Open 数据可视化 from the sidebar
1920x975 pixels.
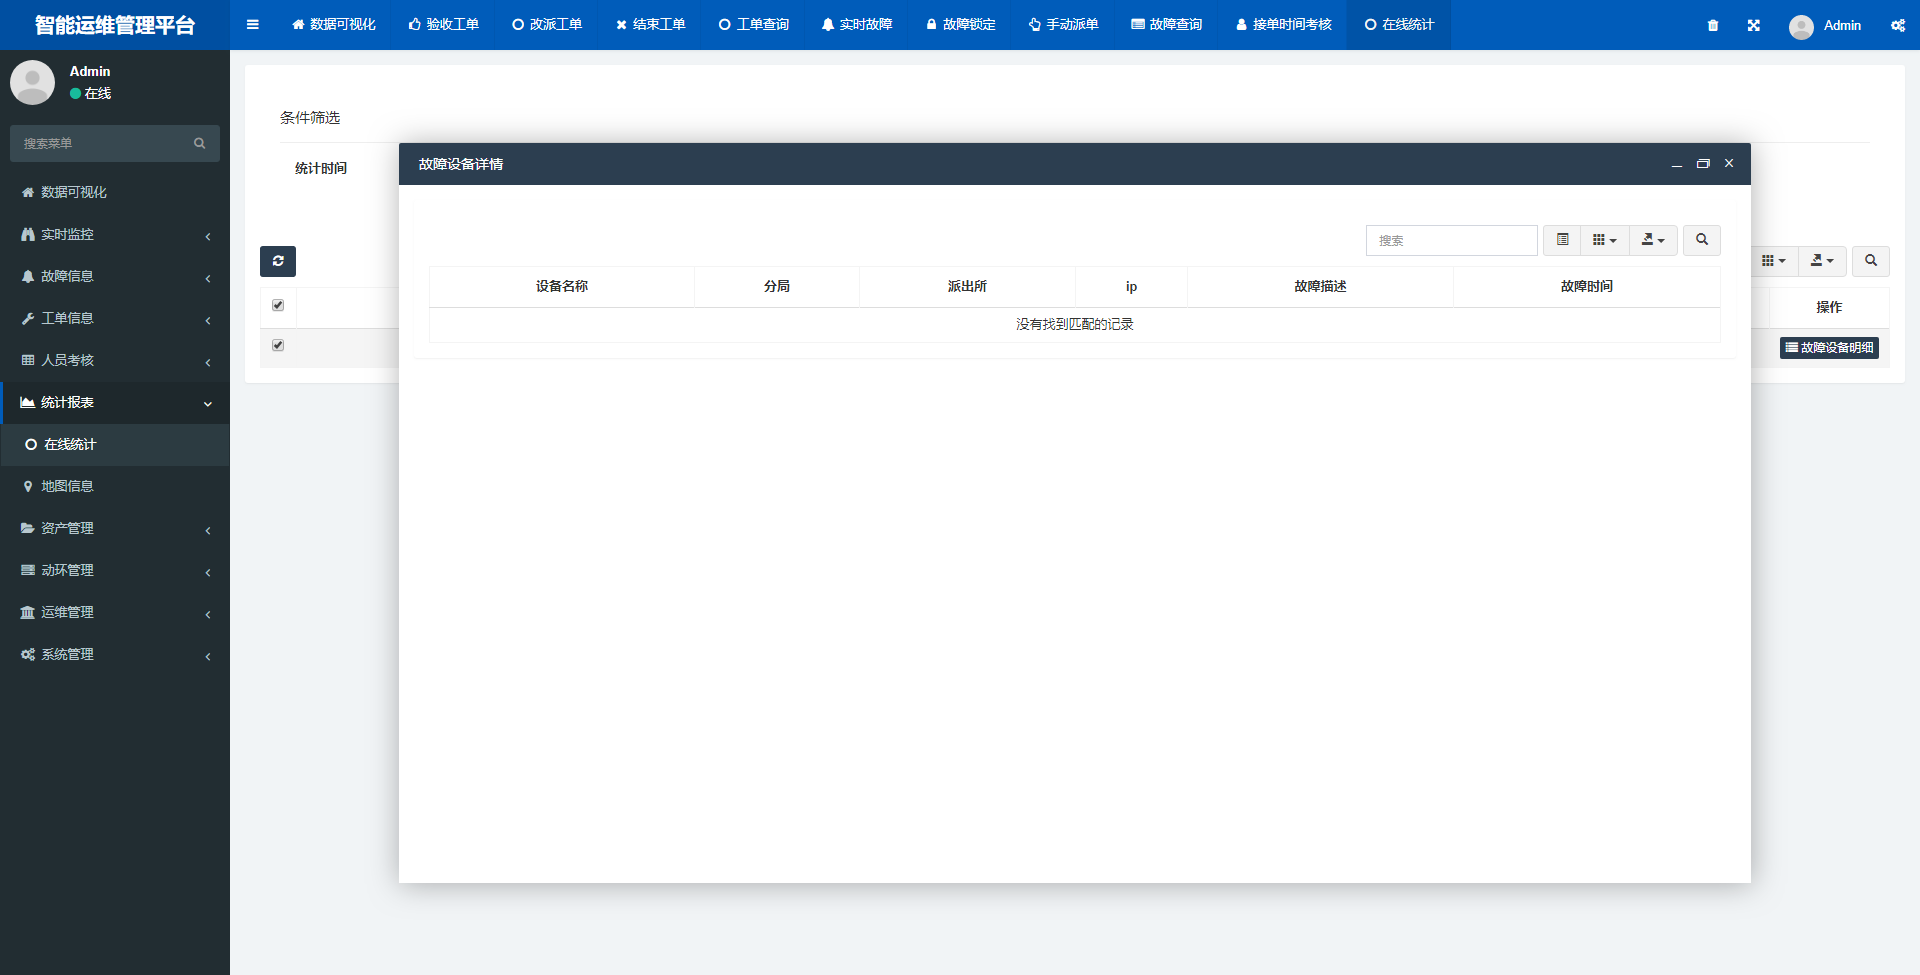pos(115,192)
